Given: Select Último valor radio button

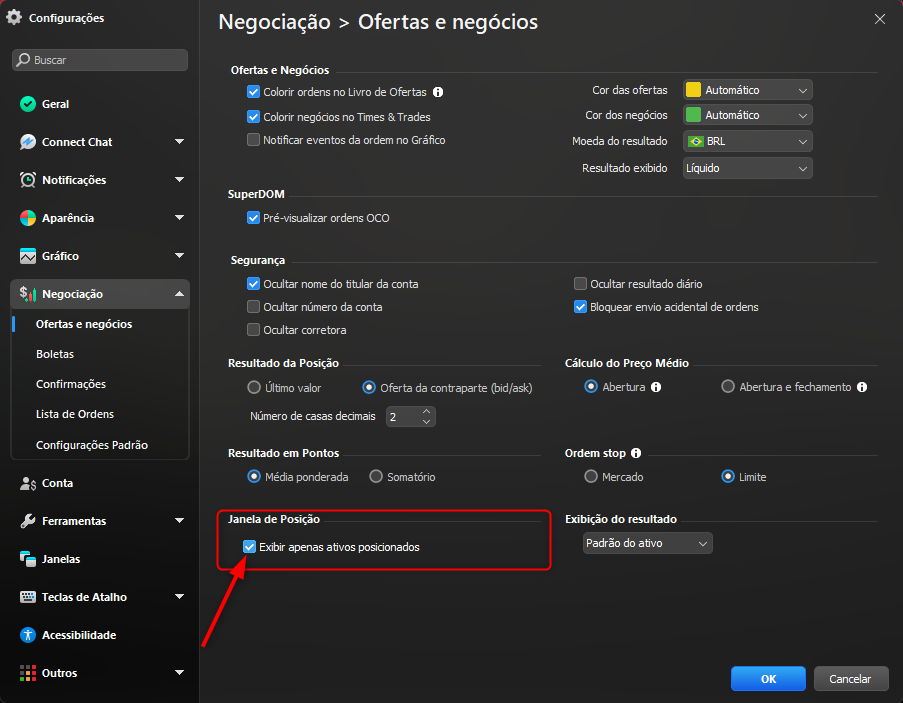Looking at the screenshot, I should click(254, 387).
